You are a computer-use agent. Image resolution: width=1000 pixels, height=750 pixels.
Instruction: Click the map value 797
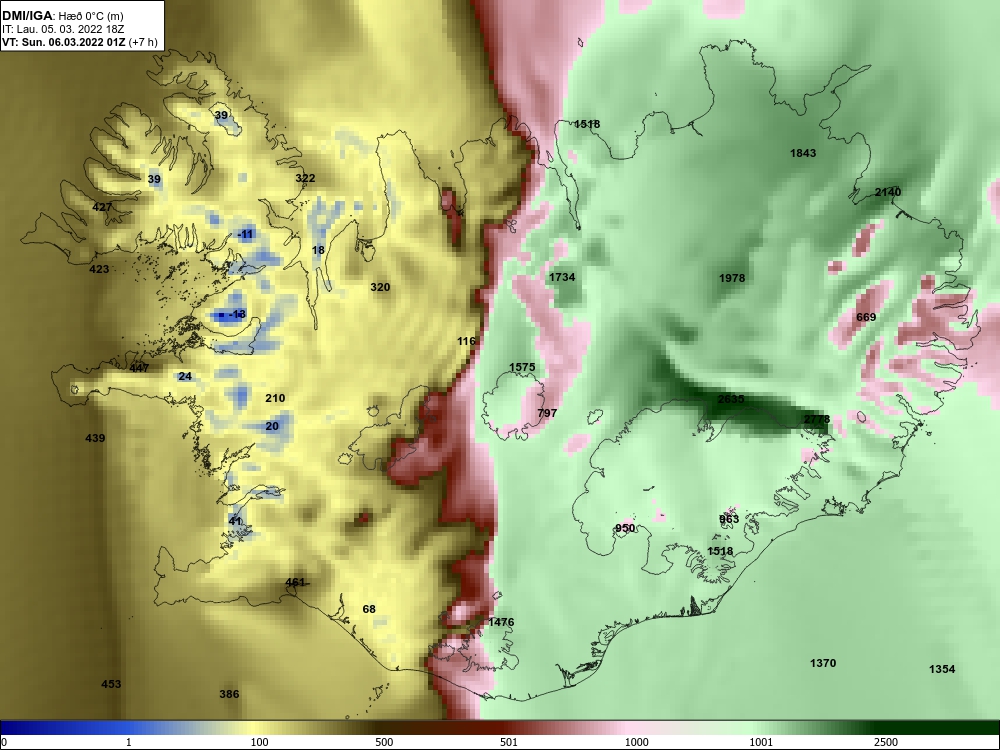(x=547, y=413)
